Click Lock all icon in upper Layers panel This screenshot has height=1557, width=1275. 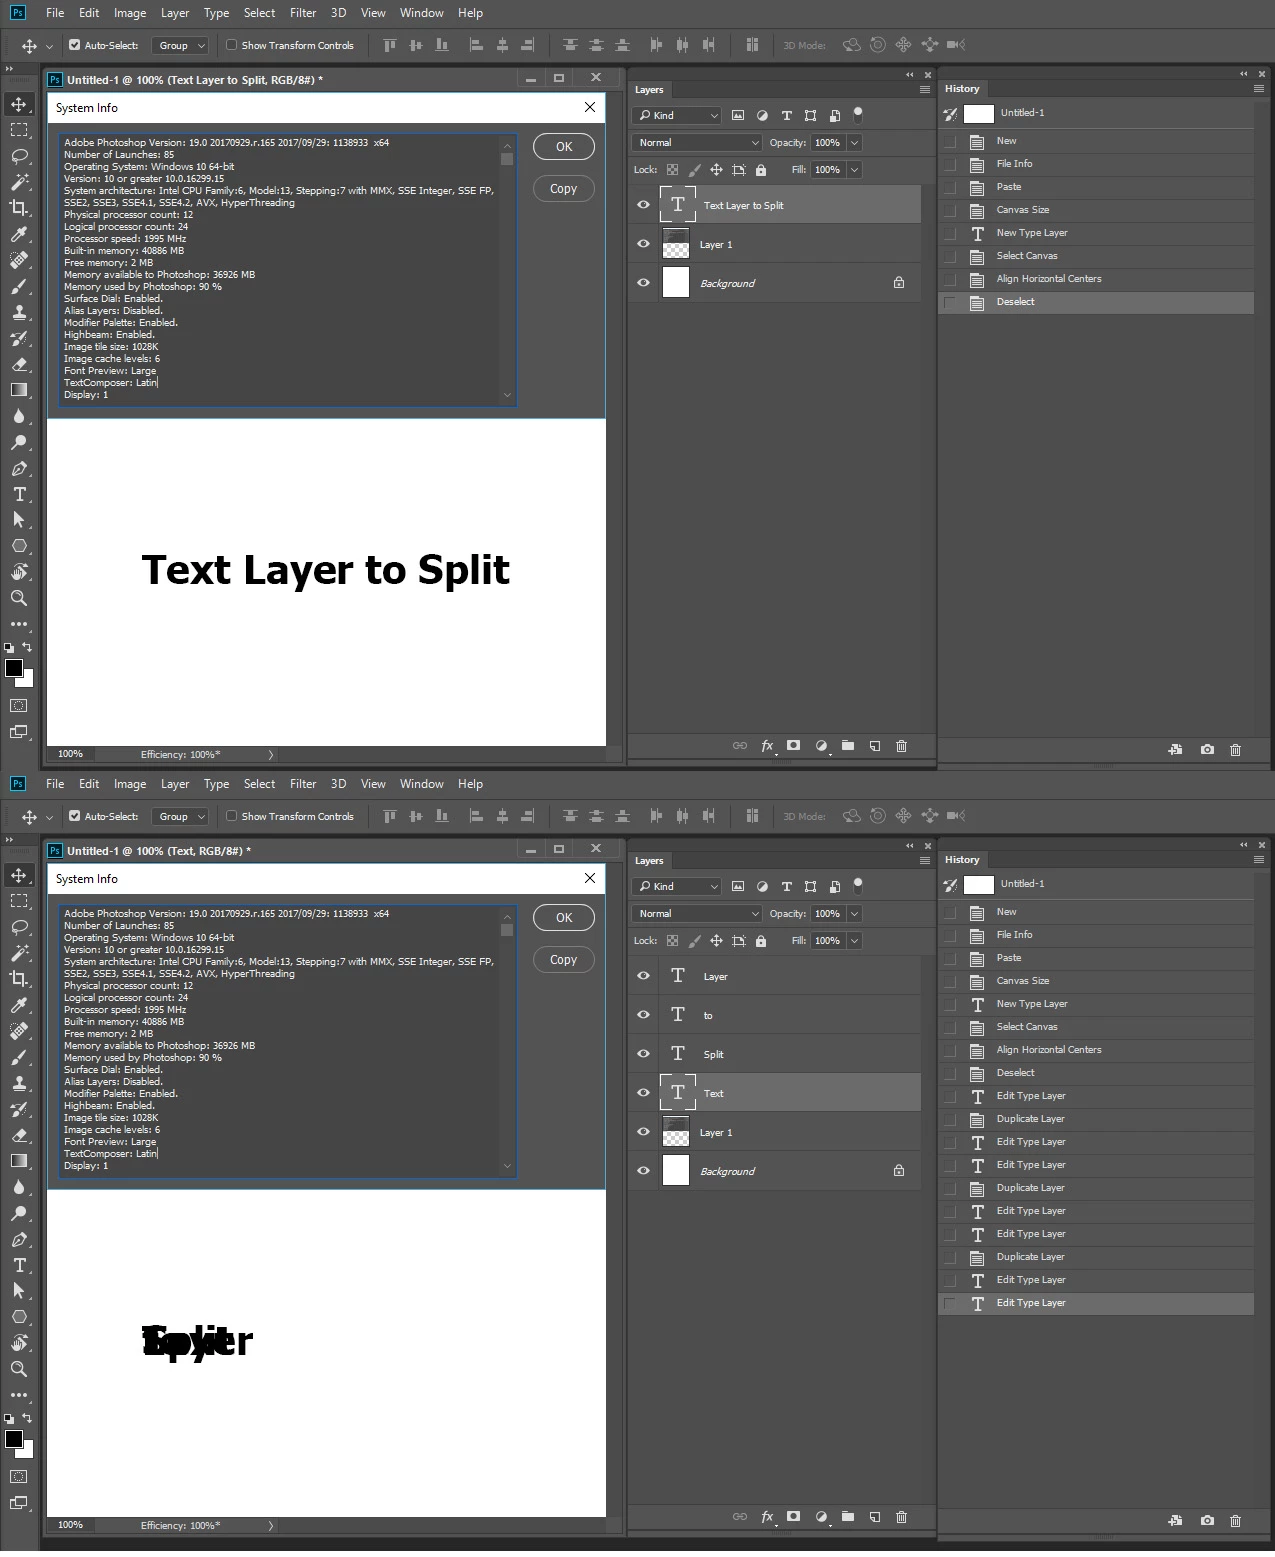pyautogui.click(x=761, y=170)
